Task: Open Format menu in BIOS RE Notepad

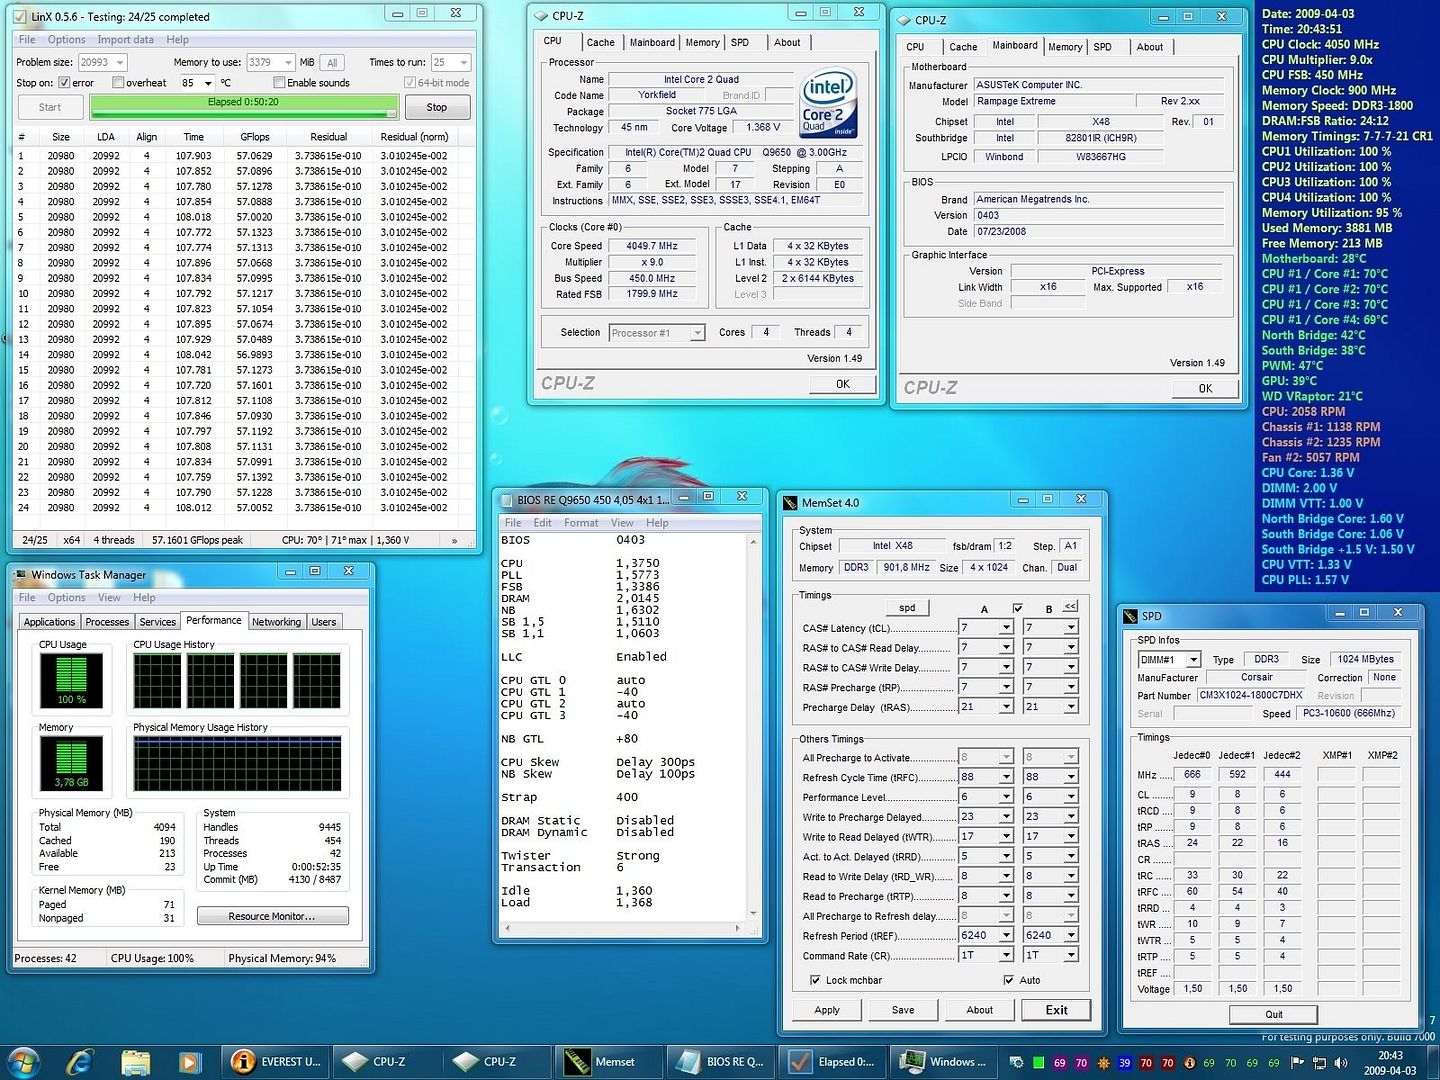Action: coord(581,523)
